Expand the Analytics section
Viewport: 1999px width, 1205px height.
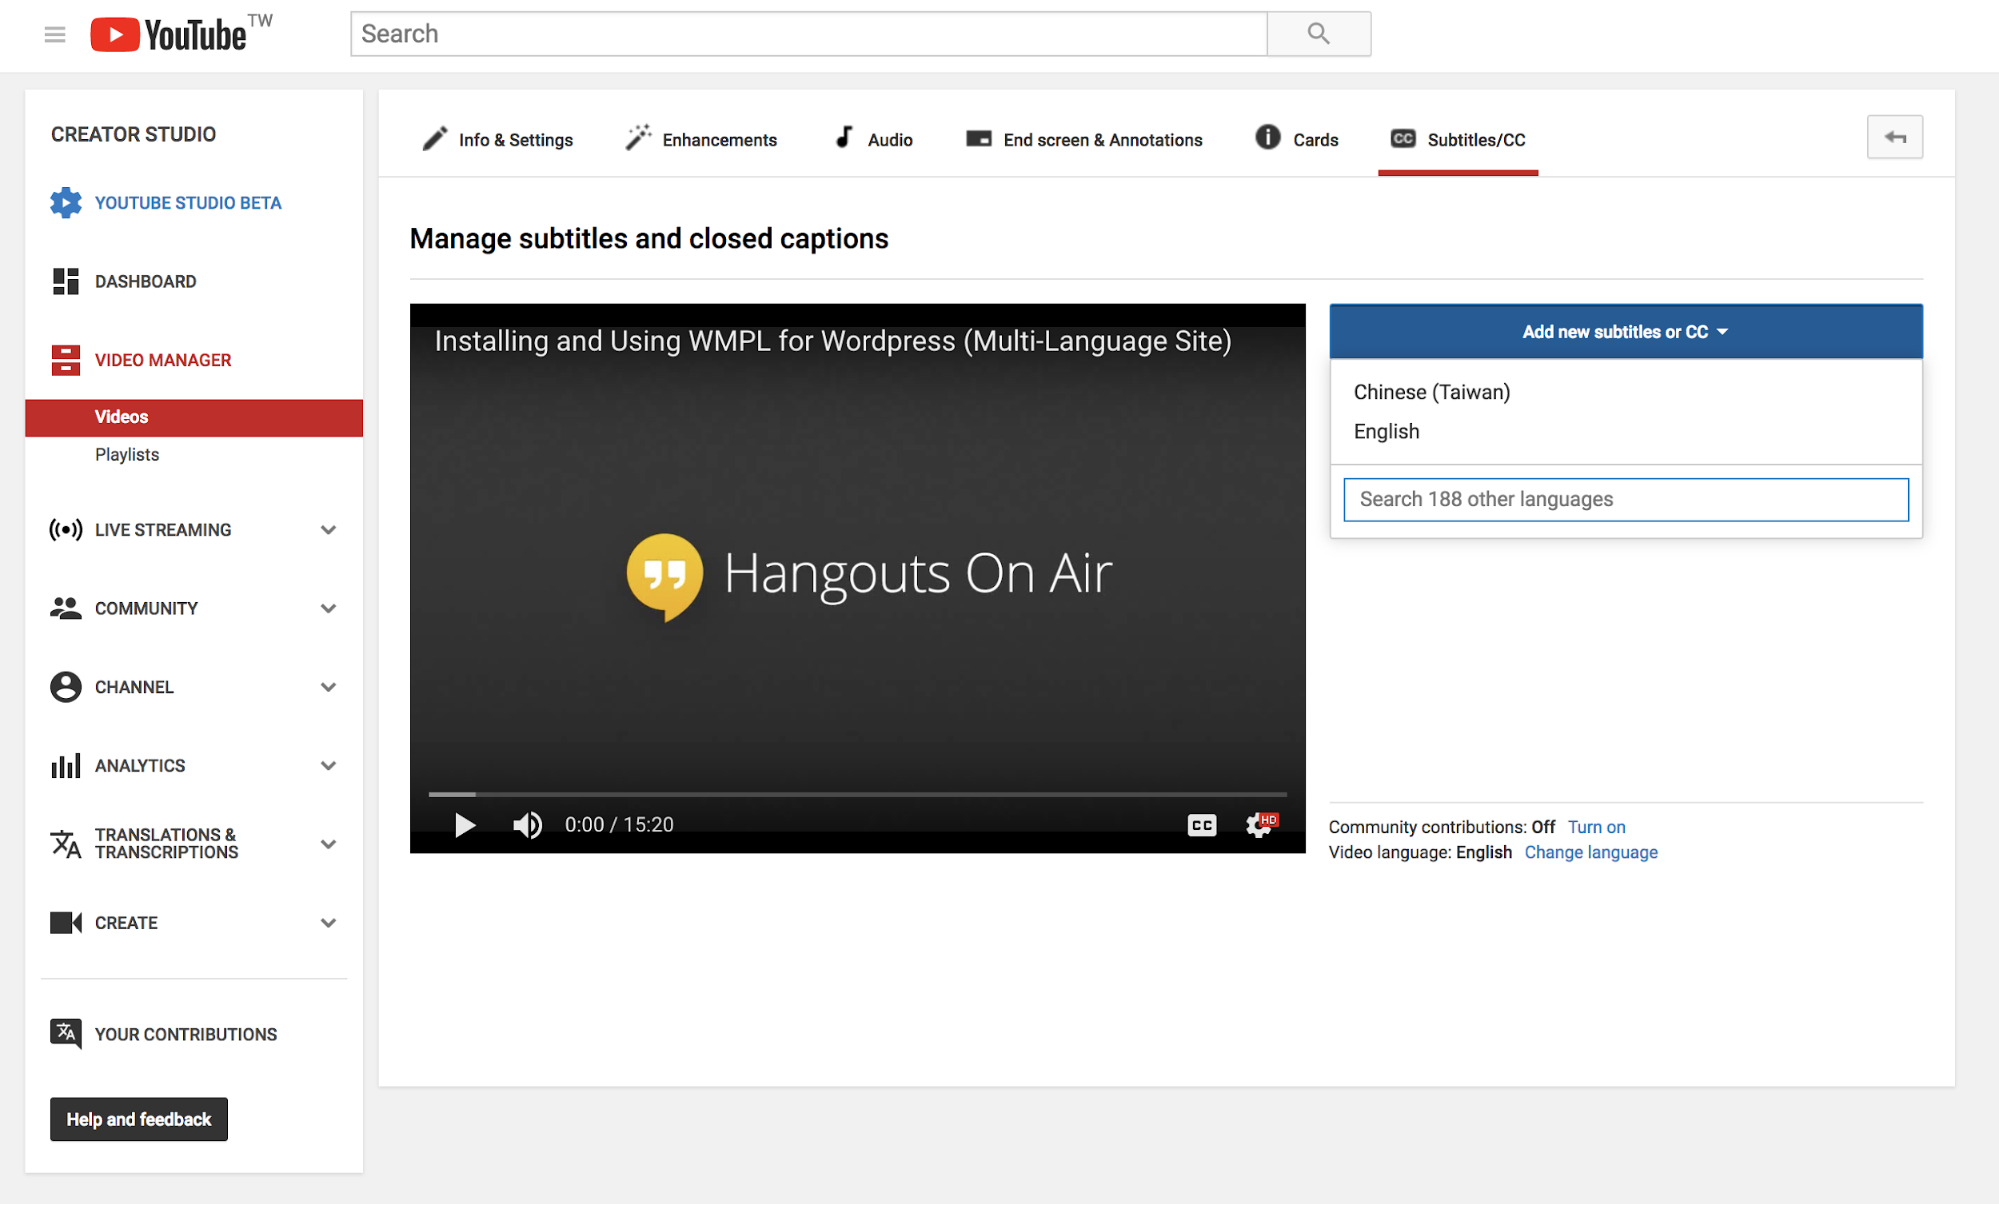tap(328, 766)
